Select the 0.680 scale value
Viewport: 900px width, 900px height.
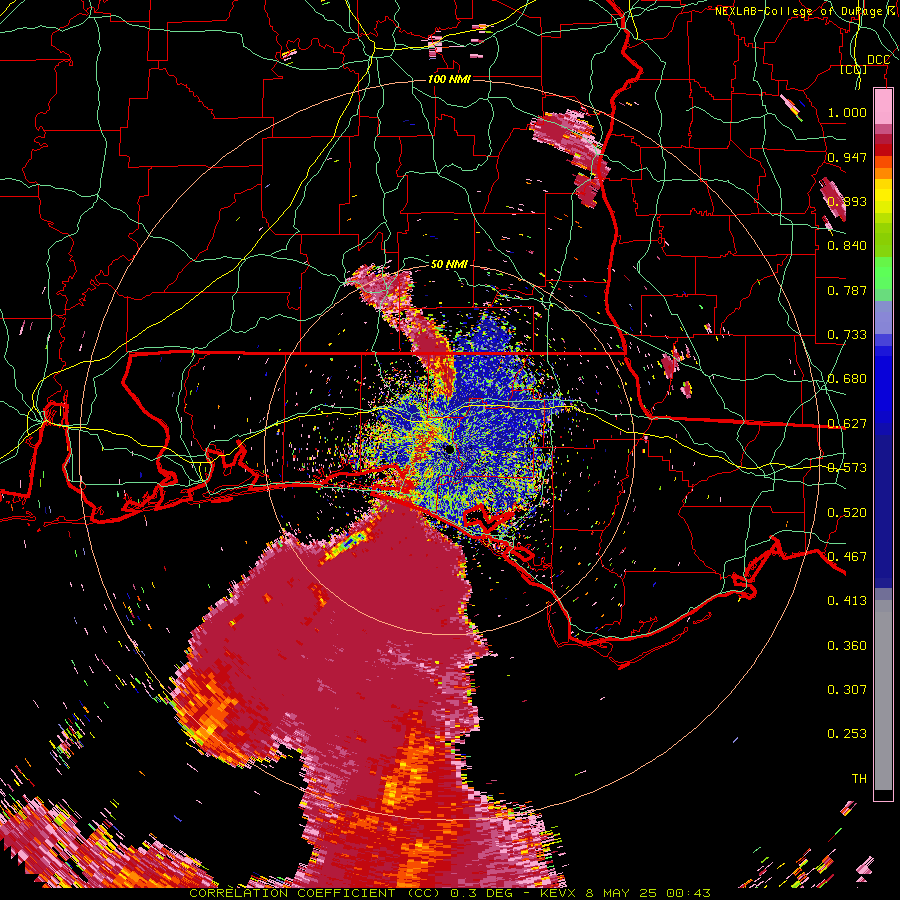tap(847, 379)
